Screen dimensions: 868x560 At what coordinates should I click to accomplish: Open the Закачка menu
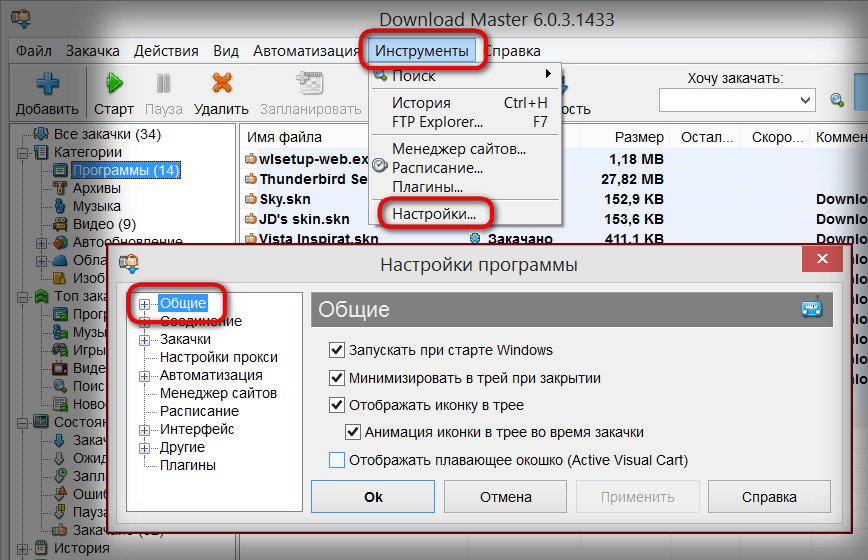click(92, 51)
